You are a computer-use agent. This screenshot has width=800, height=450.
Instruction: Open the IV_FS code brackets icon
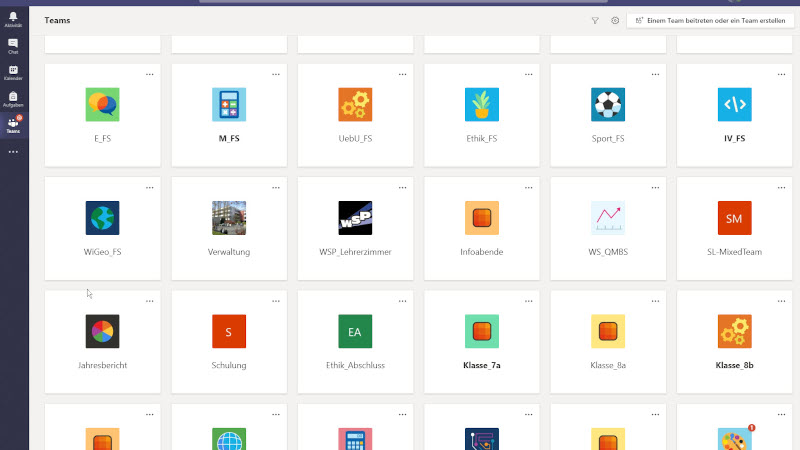click(735, 105)
